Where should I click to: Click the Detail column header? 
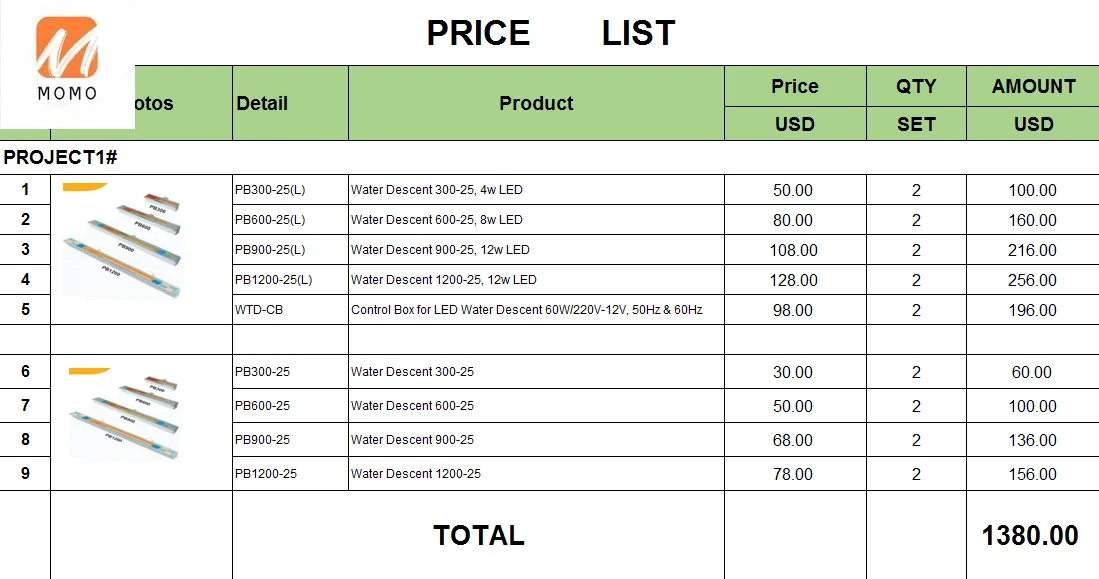click(x=262, y=103)
